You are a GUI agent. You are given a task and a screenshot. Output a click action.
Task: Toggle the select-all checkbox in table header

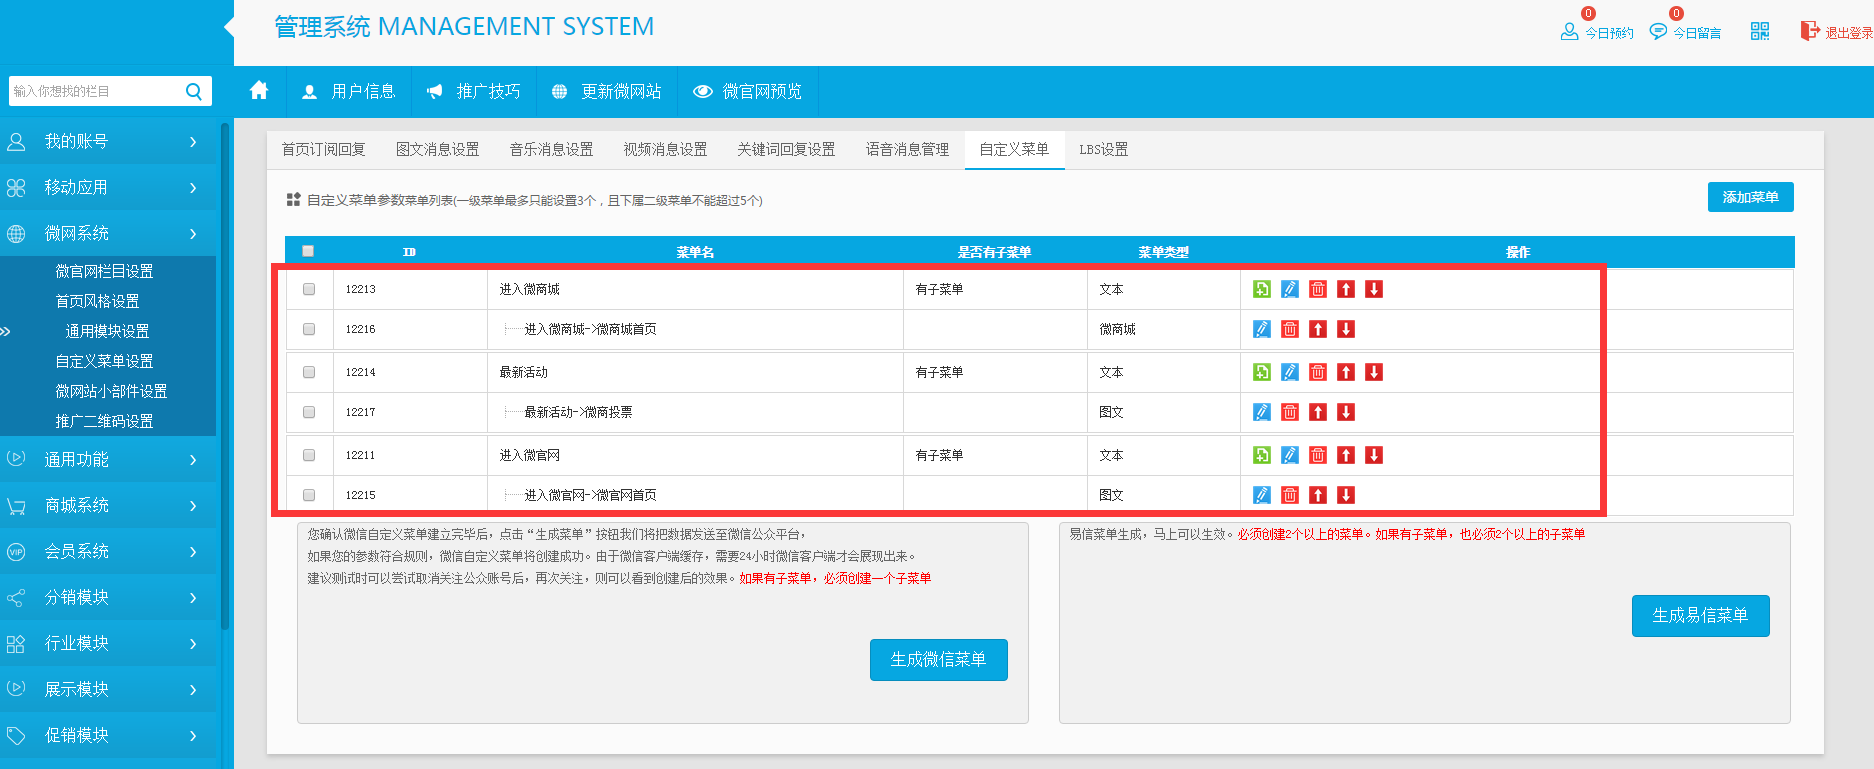point(308,251)
